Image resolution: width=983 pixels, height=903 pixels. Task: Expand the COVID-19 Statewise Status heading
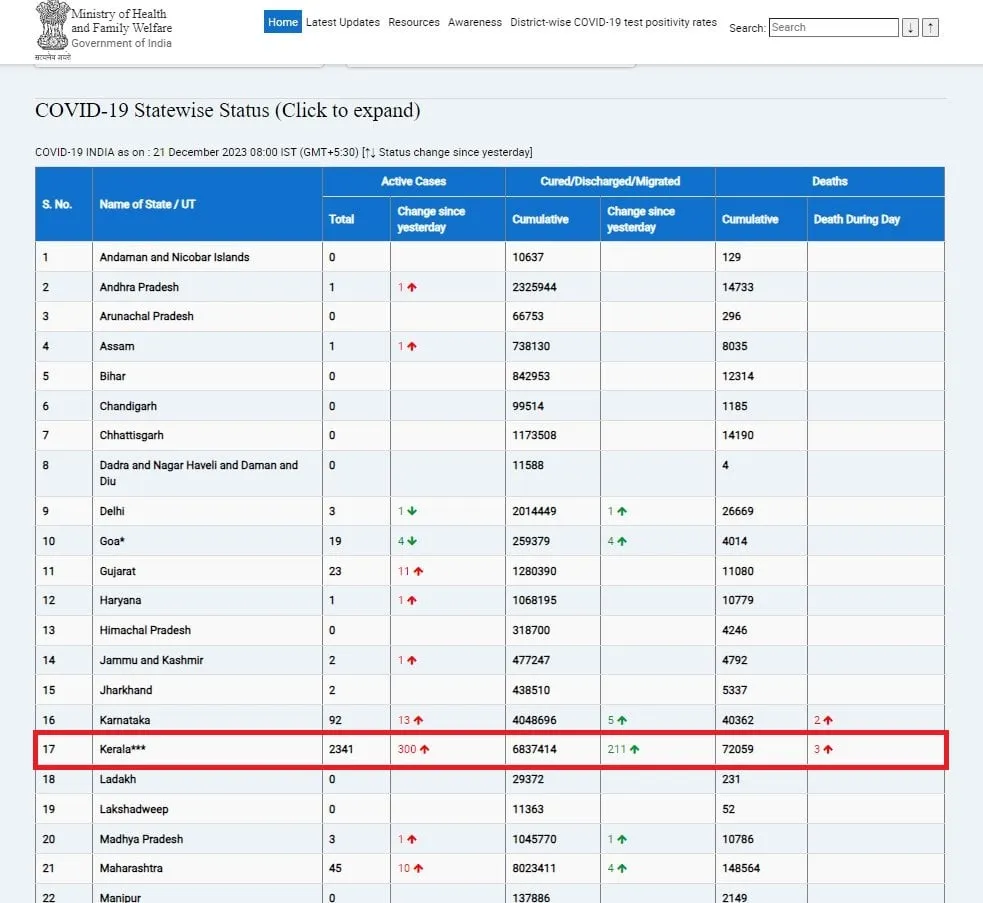click(228, 110)
